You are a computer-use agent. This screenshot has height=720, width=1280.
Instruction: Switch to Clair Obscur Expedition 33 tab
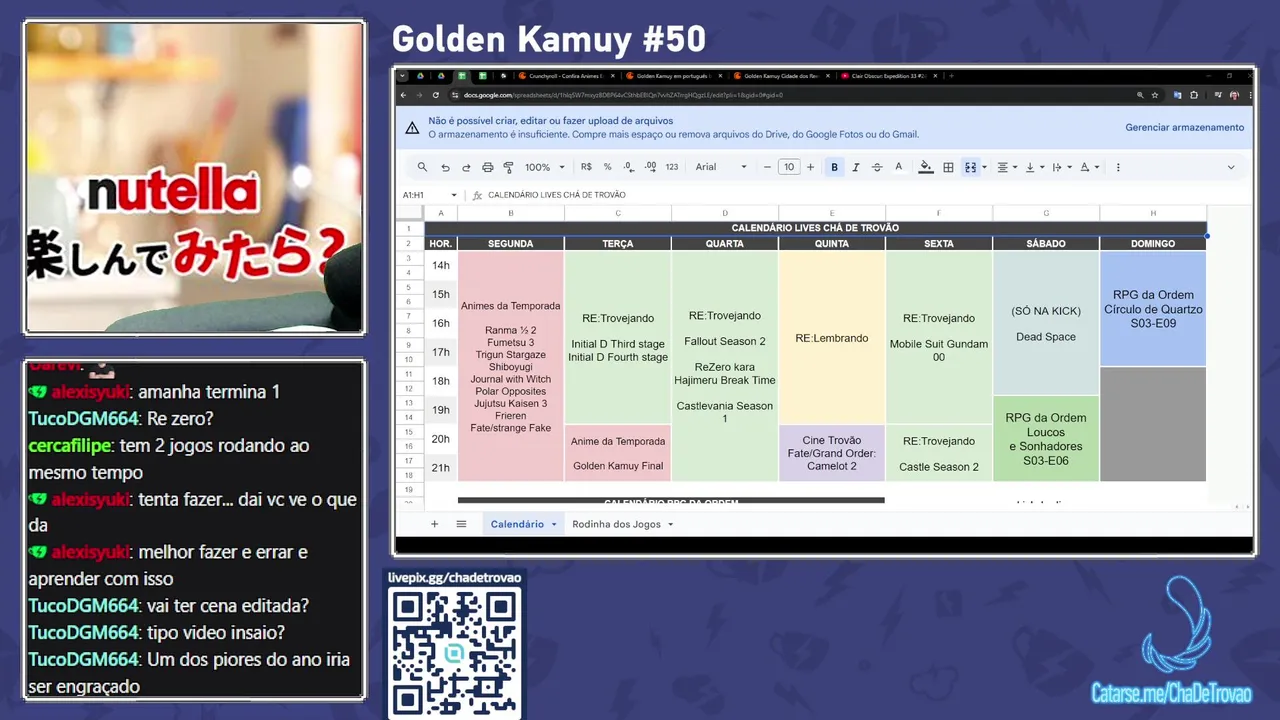tap(888, 76)
